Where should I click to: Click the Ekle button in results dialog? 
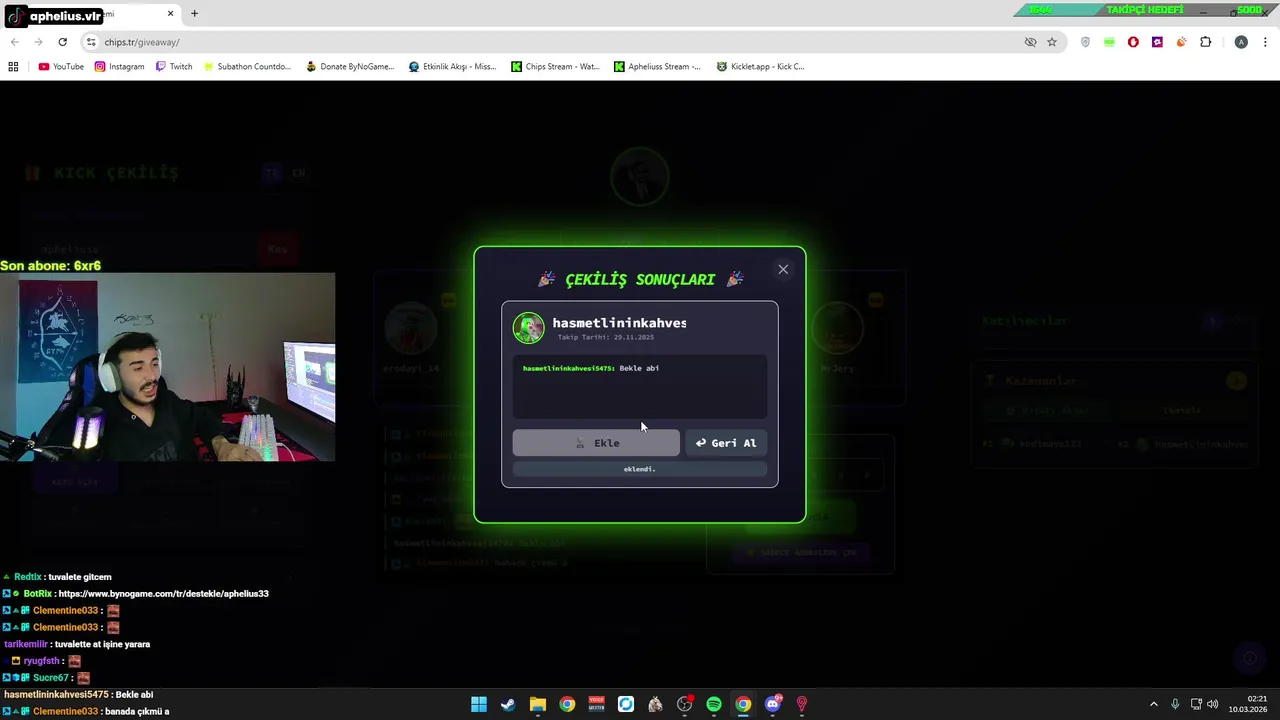(x=596, y=443)
